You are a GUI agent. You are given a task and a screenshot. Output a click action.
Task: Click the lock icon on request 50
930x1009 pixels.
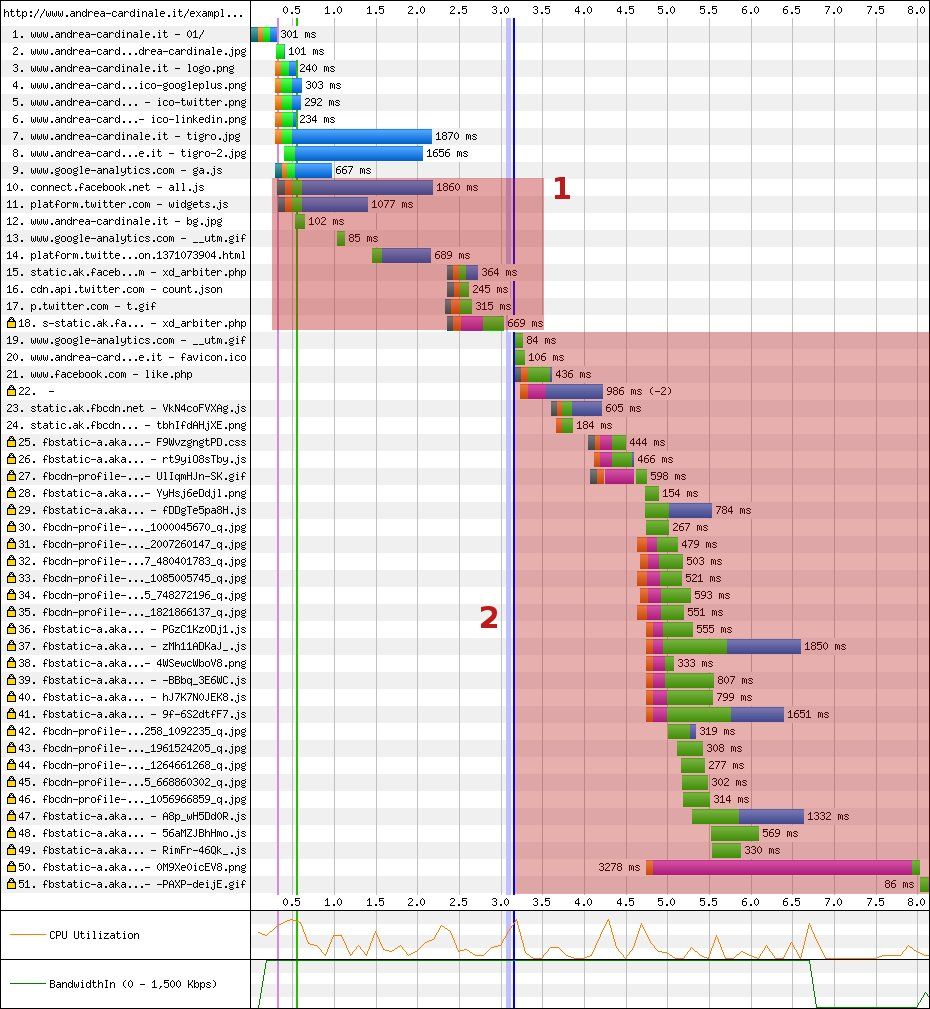(x=11, y=867)
